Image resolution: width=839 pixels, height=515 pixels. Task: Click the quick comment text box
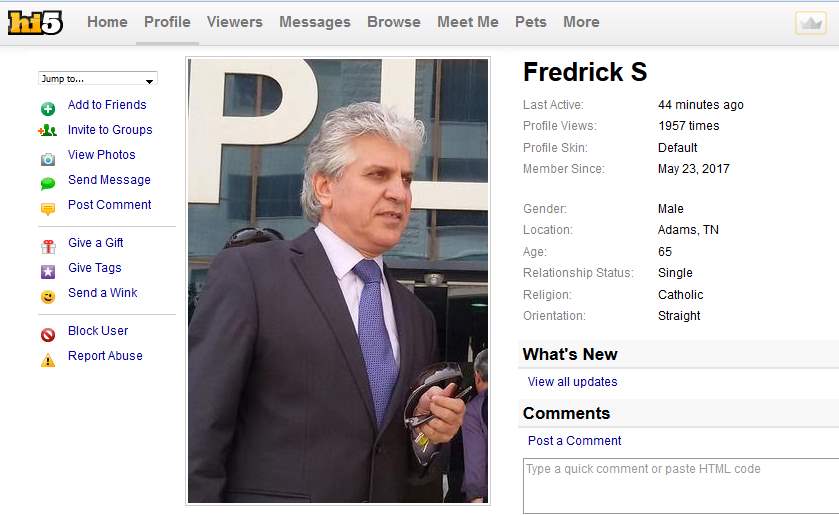pos(681,486)
